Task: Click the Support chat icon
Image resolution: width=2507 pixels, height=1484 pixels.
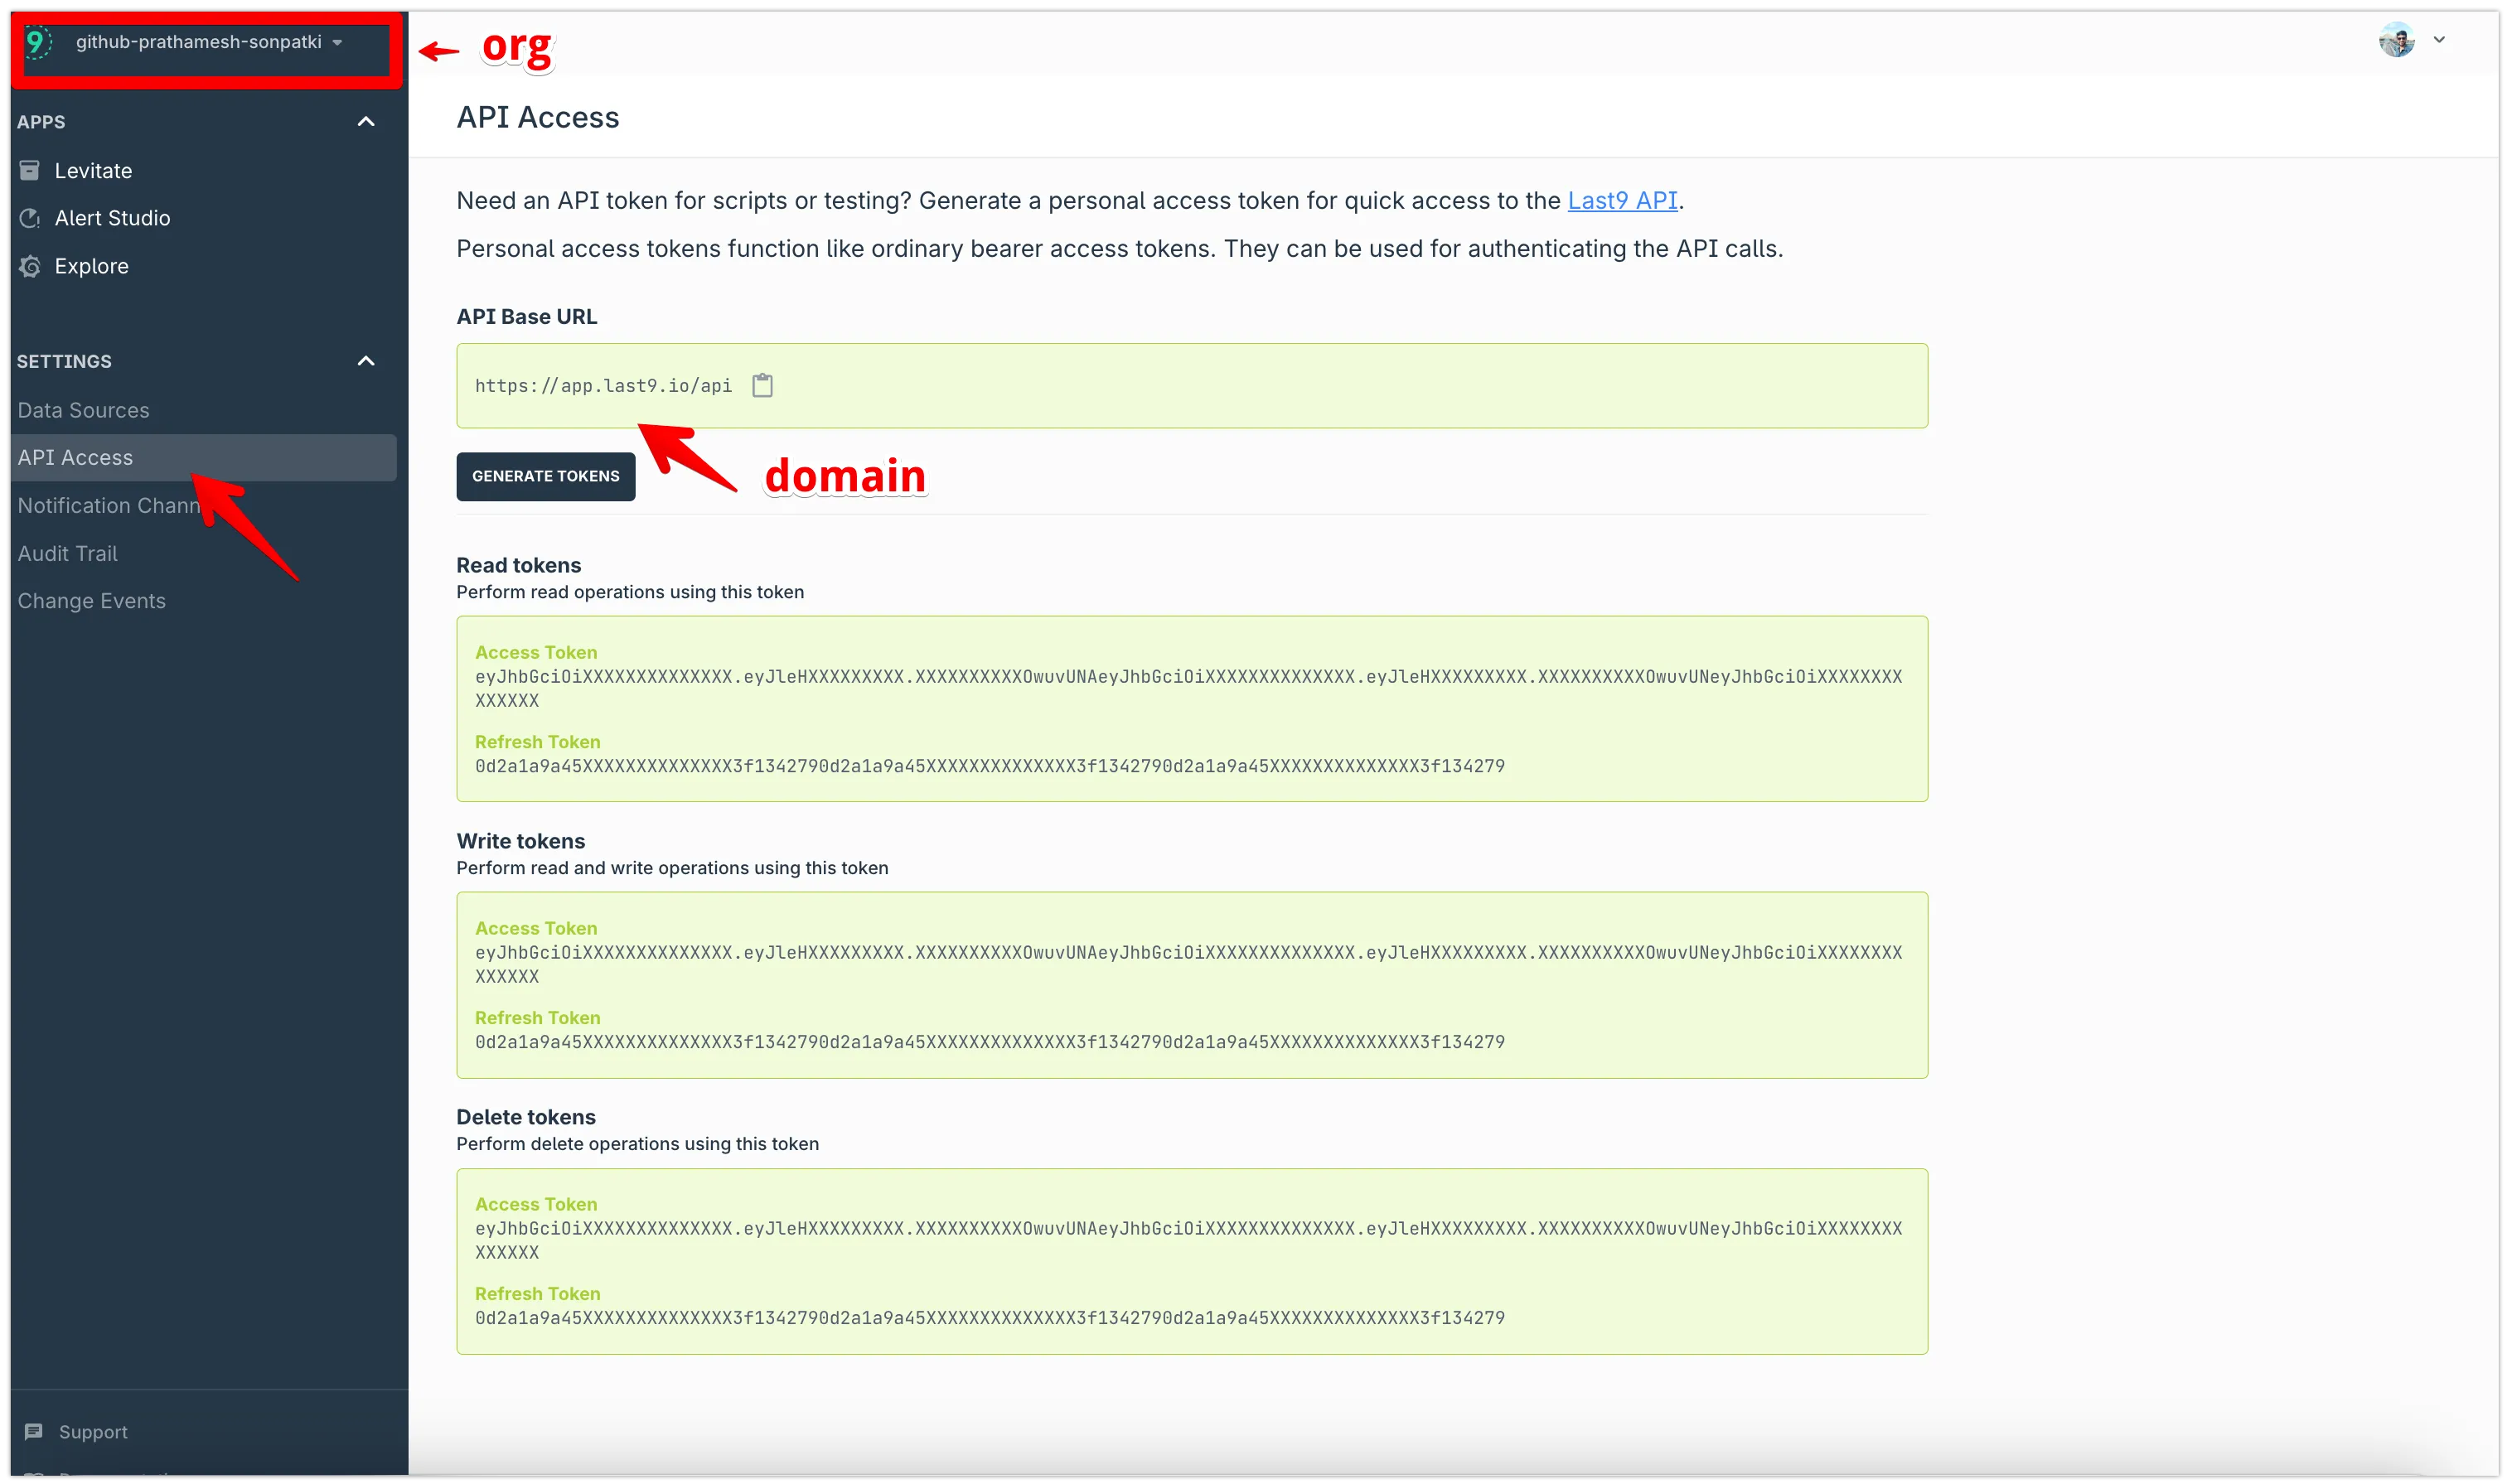Action: point(34,1431)
